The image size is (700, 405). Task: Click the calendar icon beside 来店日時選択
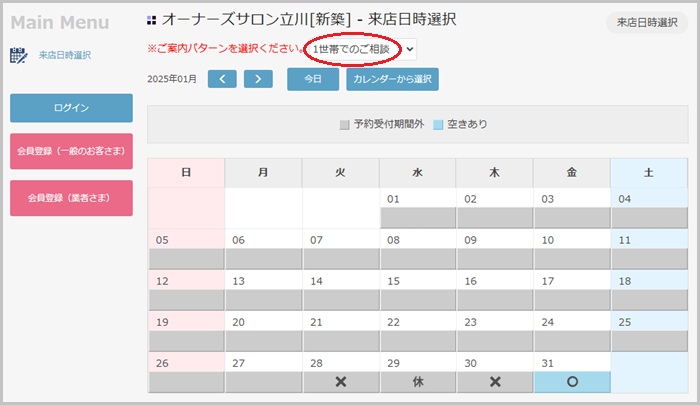click(18, 55)
